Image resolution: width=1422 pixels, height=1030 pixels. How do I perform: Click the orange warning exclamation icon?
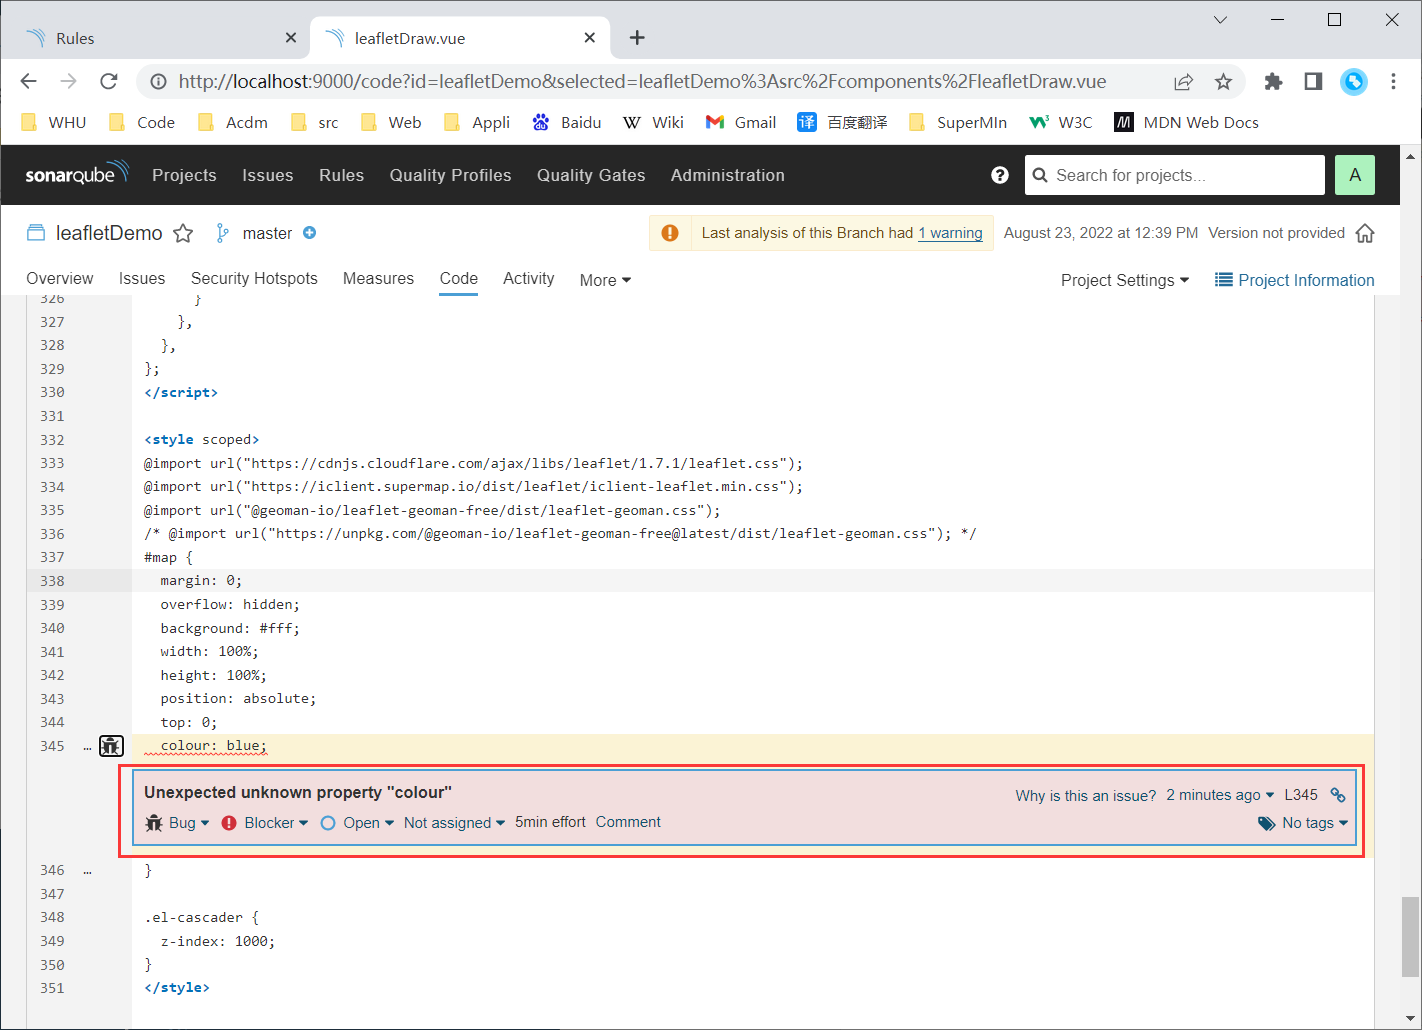pos(670,233)
